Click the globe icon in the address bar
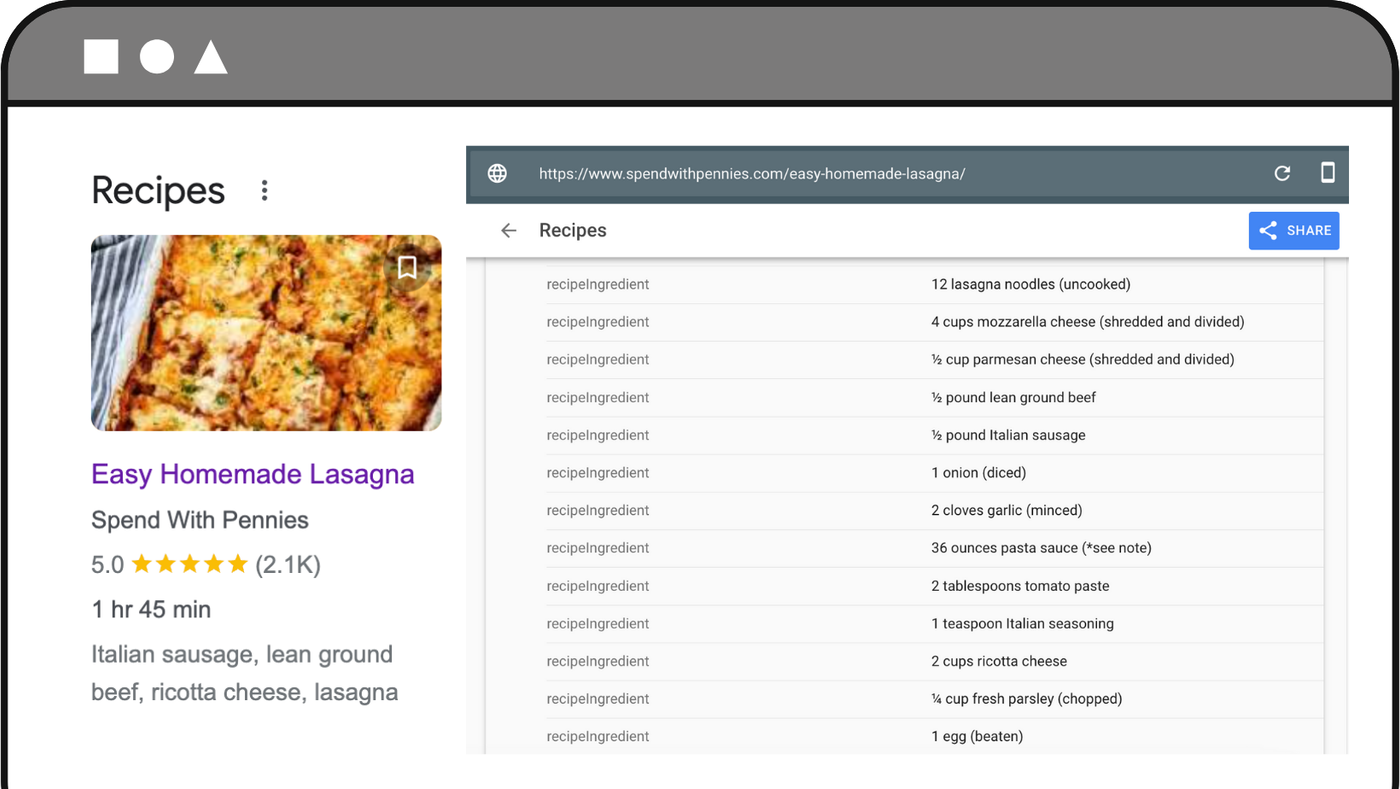The image size is (1400, 789). pos(496,173)
